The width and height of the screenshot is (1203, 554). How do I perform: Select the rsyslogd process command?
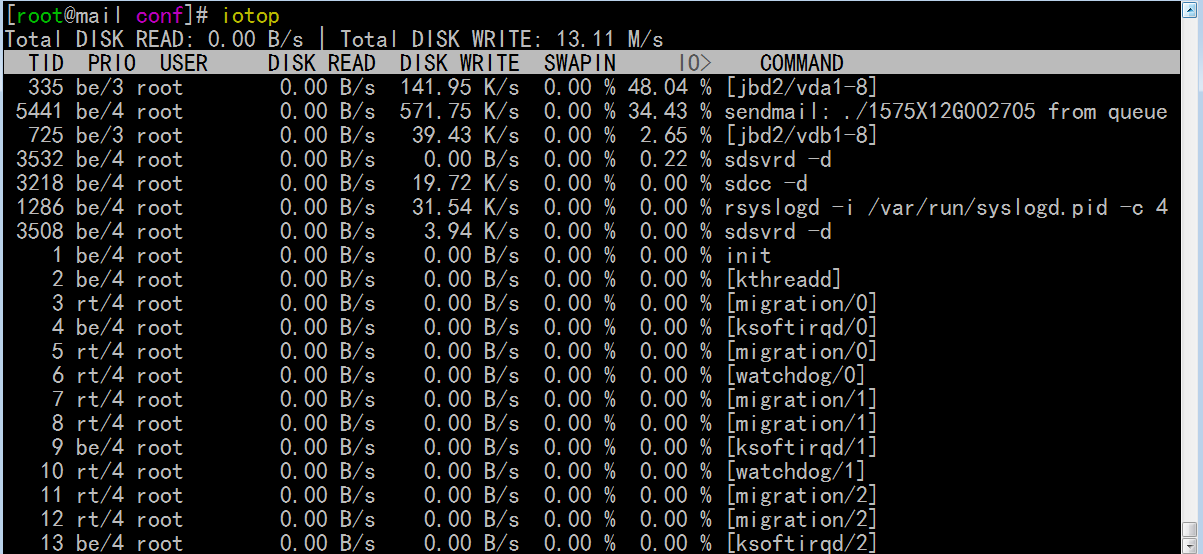point(945,207)
